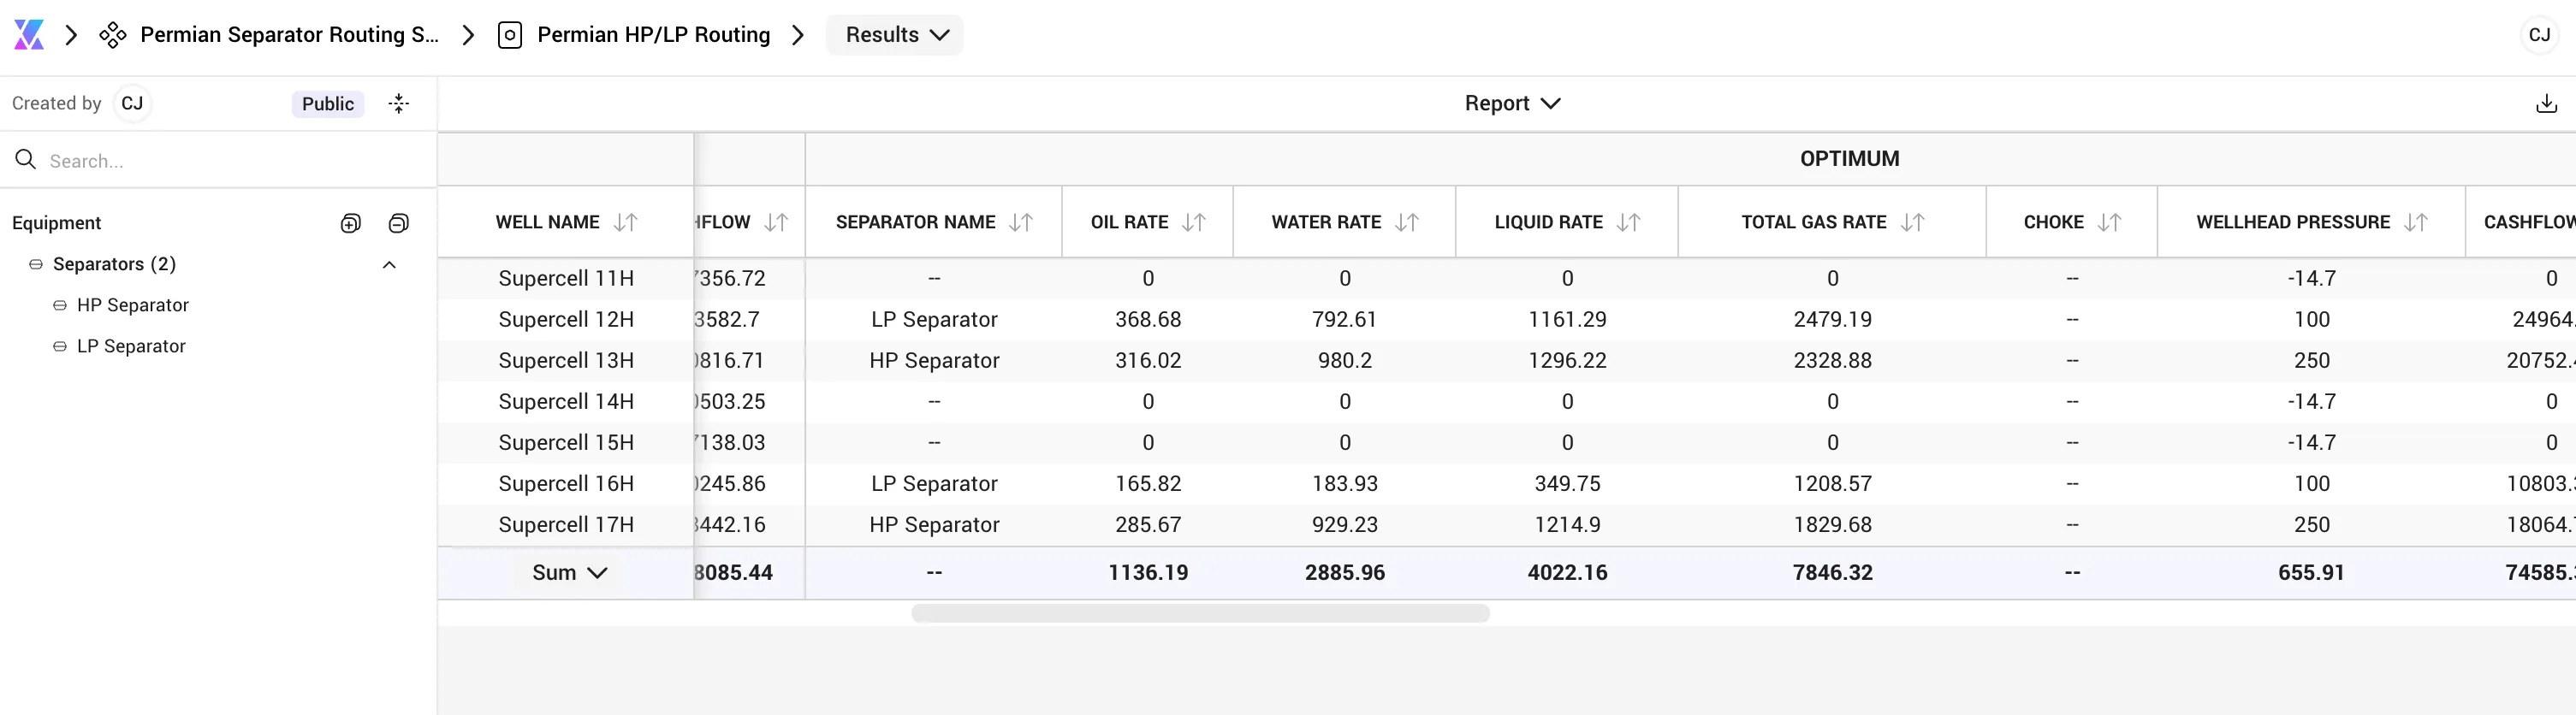Click the project icon beside Permian Separator Routing
This screenshot has width=2576, height=715.
click(113, 35)
